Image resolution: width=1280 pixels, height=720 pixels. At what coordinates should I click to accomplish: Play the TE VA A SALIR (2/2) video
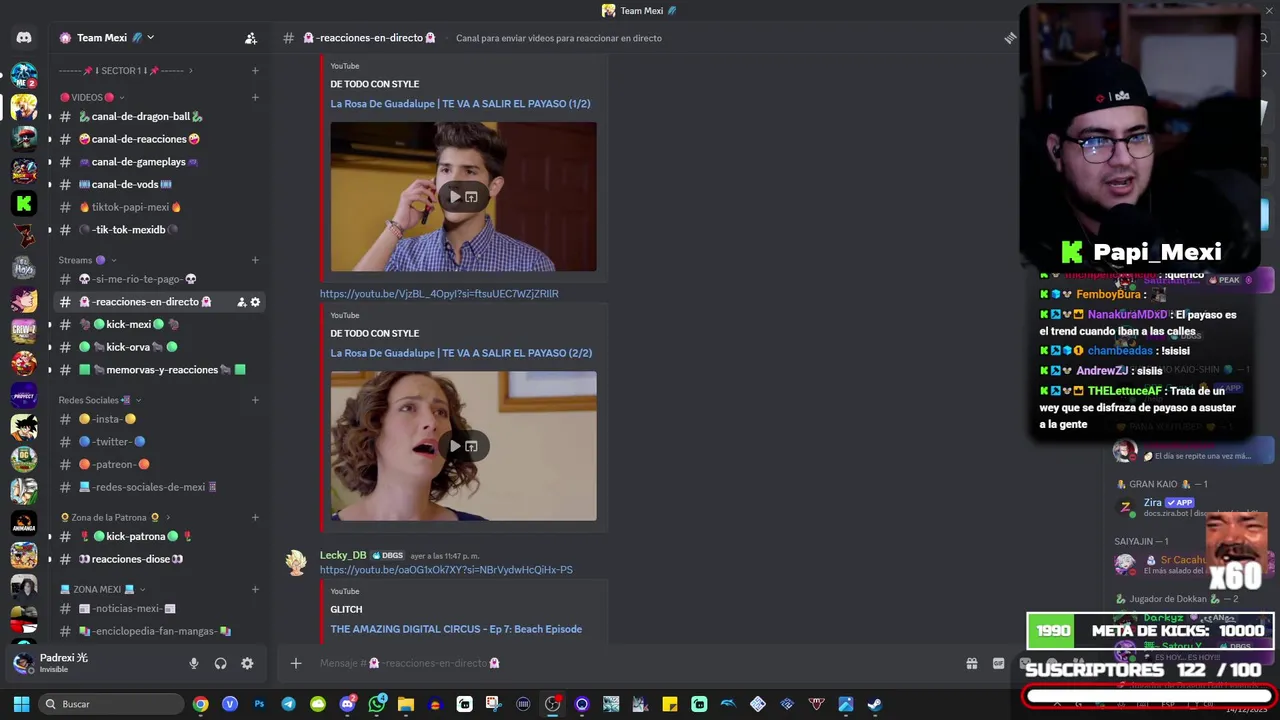pos(455,446)
